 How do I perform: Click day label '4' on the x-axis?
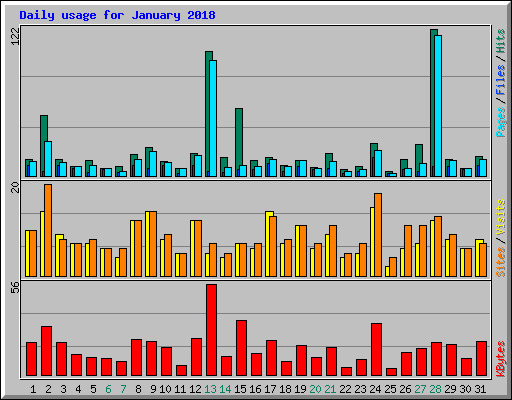(78, 389)
